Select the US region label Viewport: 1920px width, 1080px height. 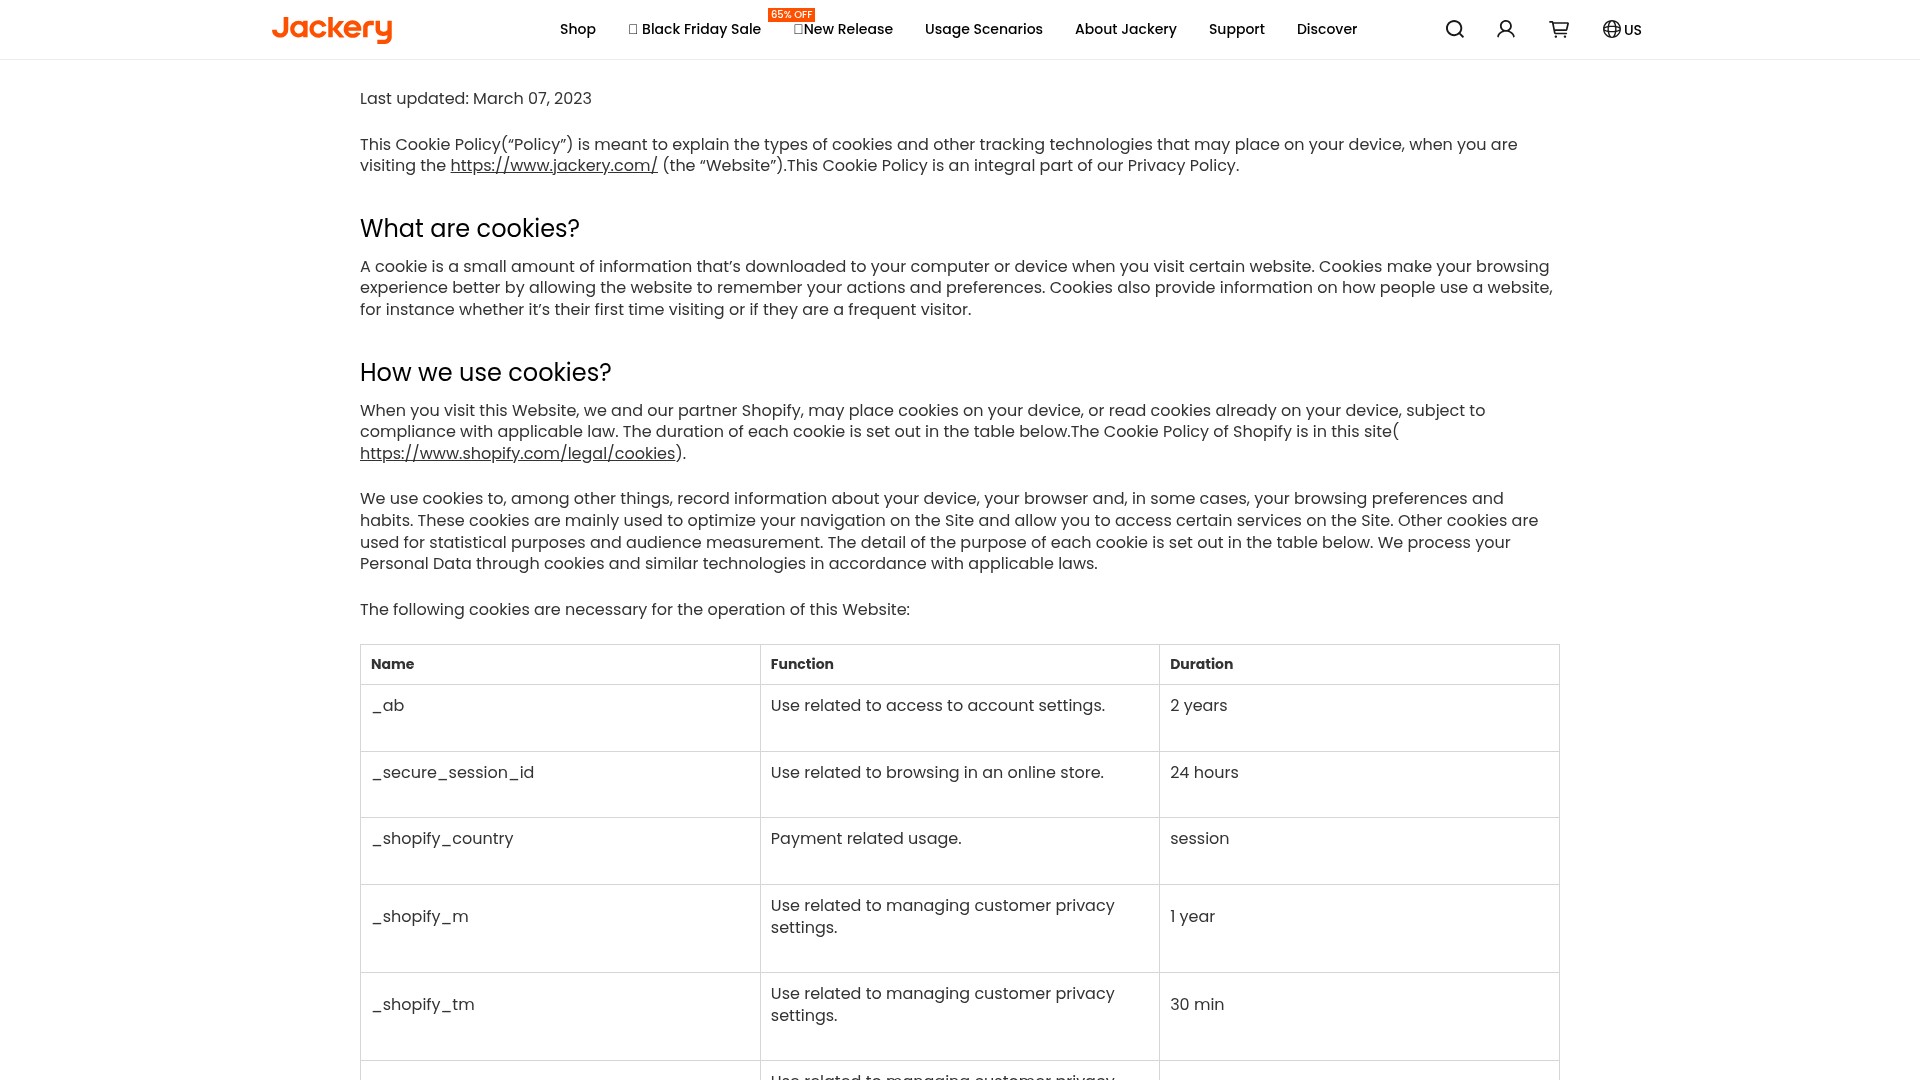point(1633,30)
